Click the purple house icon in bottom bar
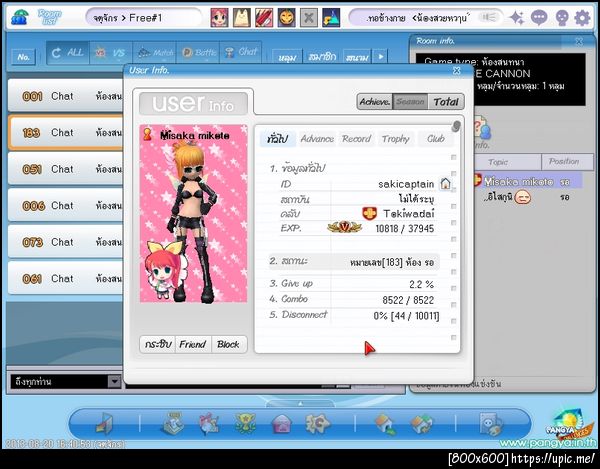 pos(281,425)
